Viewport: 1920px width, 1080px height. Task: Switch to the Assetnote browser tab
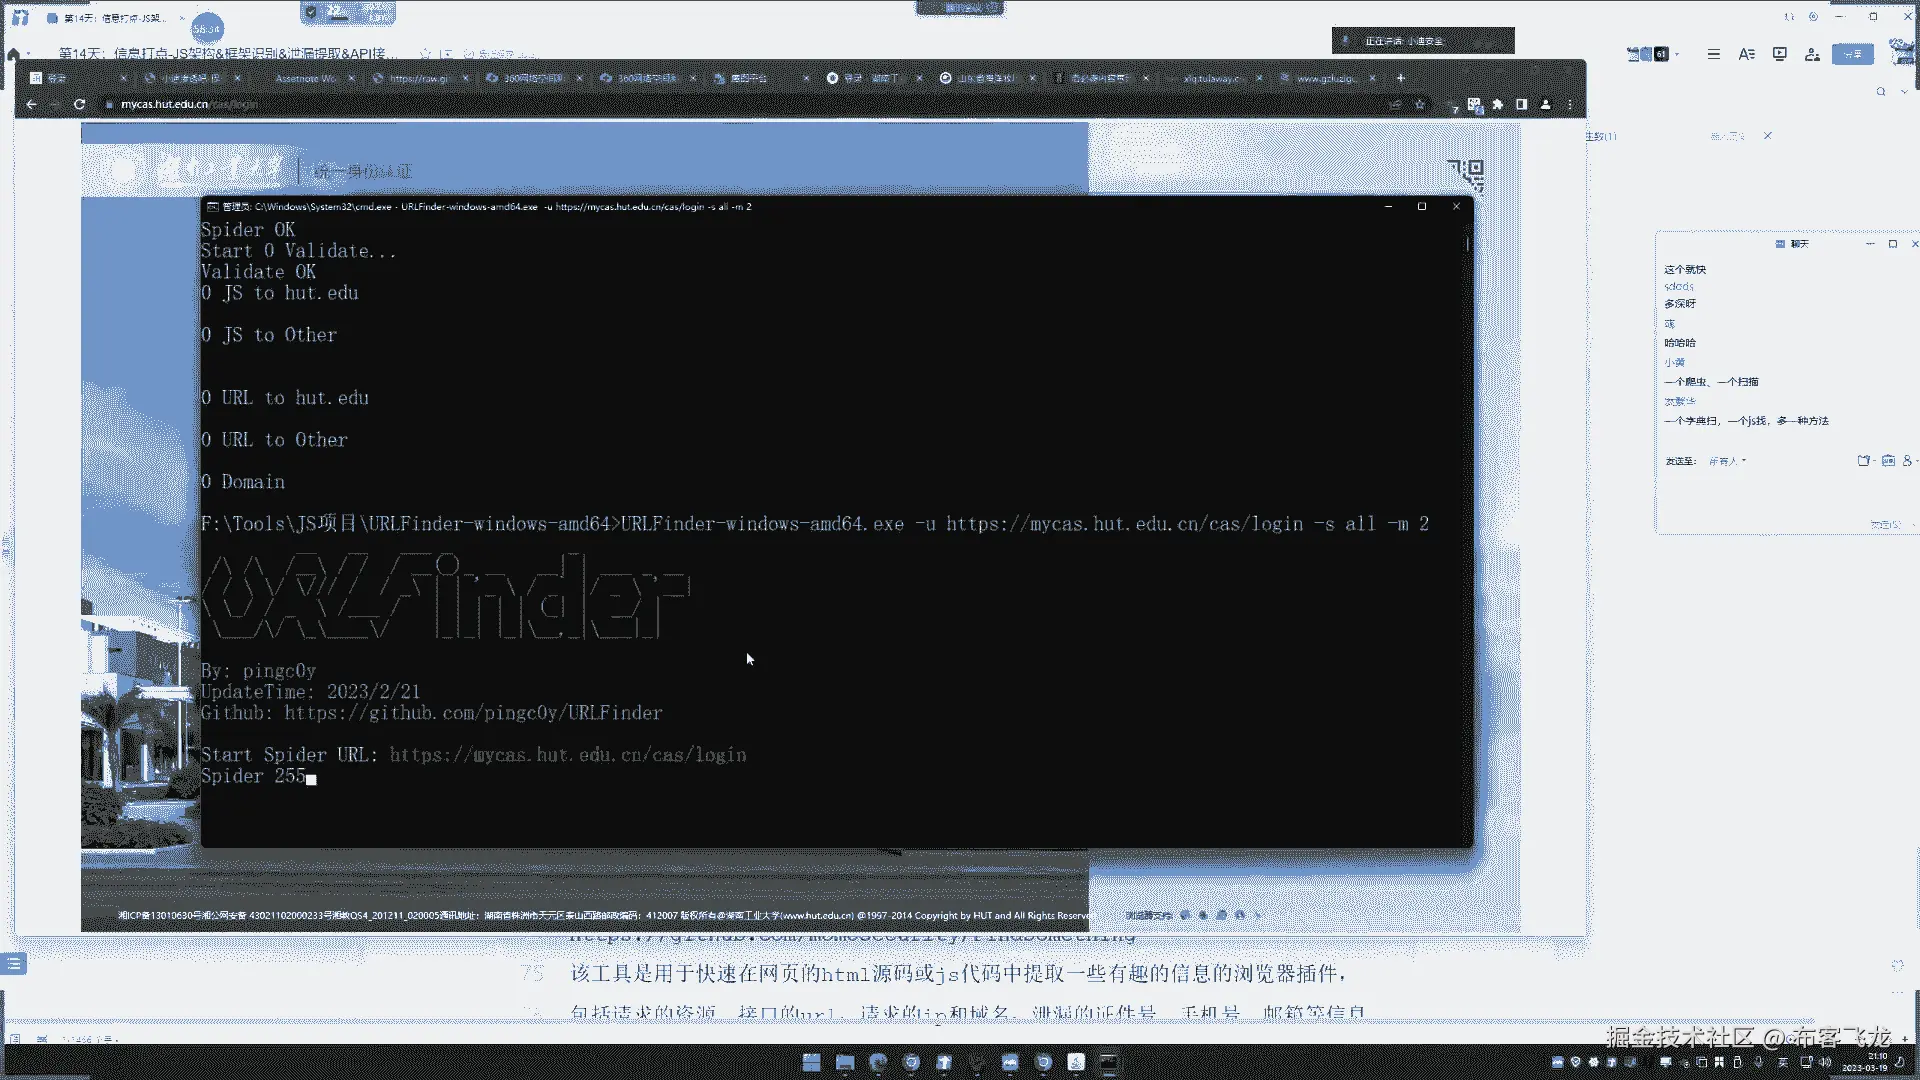[306, 78]
